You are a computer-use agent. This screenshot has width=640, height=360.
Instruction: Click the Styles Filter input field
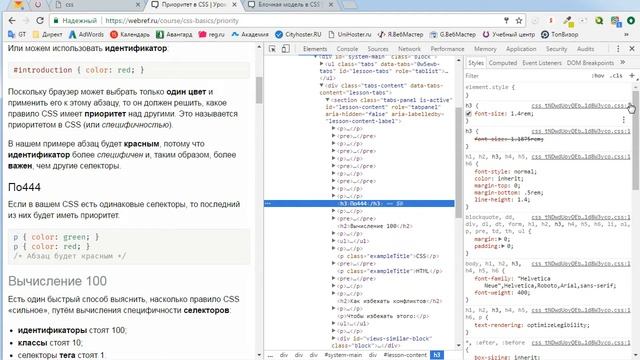point(527,76)
